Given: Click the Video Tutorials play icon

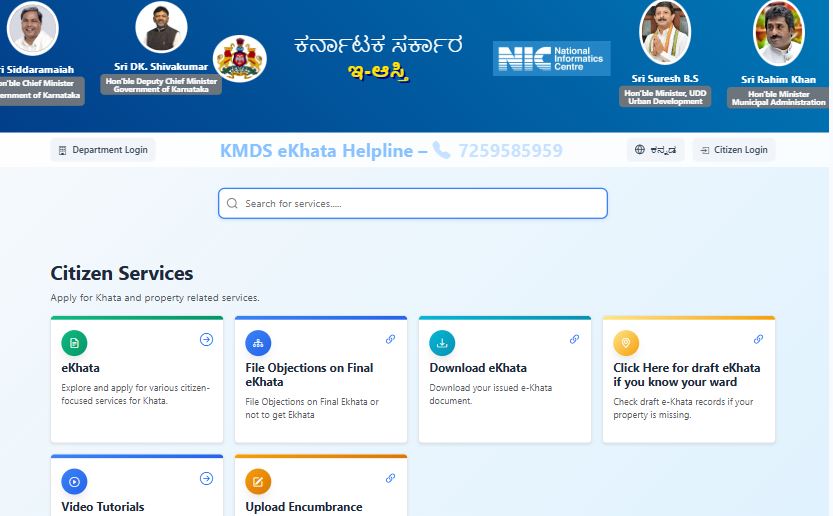Looking at the screenshot, I should point(74,481).
